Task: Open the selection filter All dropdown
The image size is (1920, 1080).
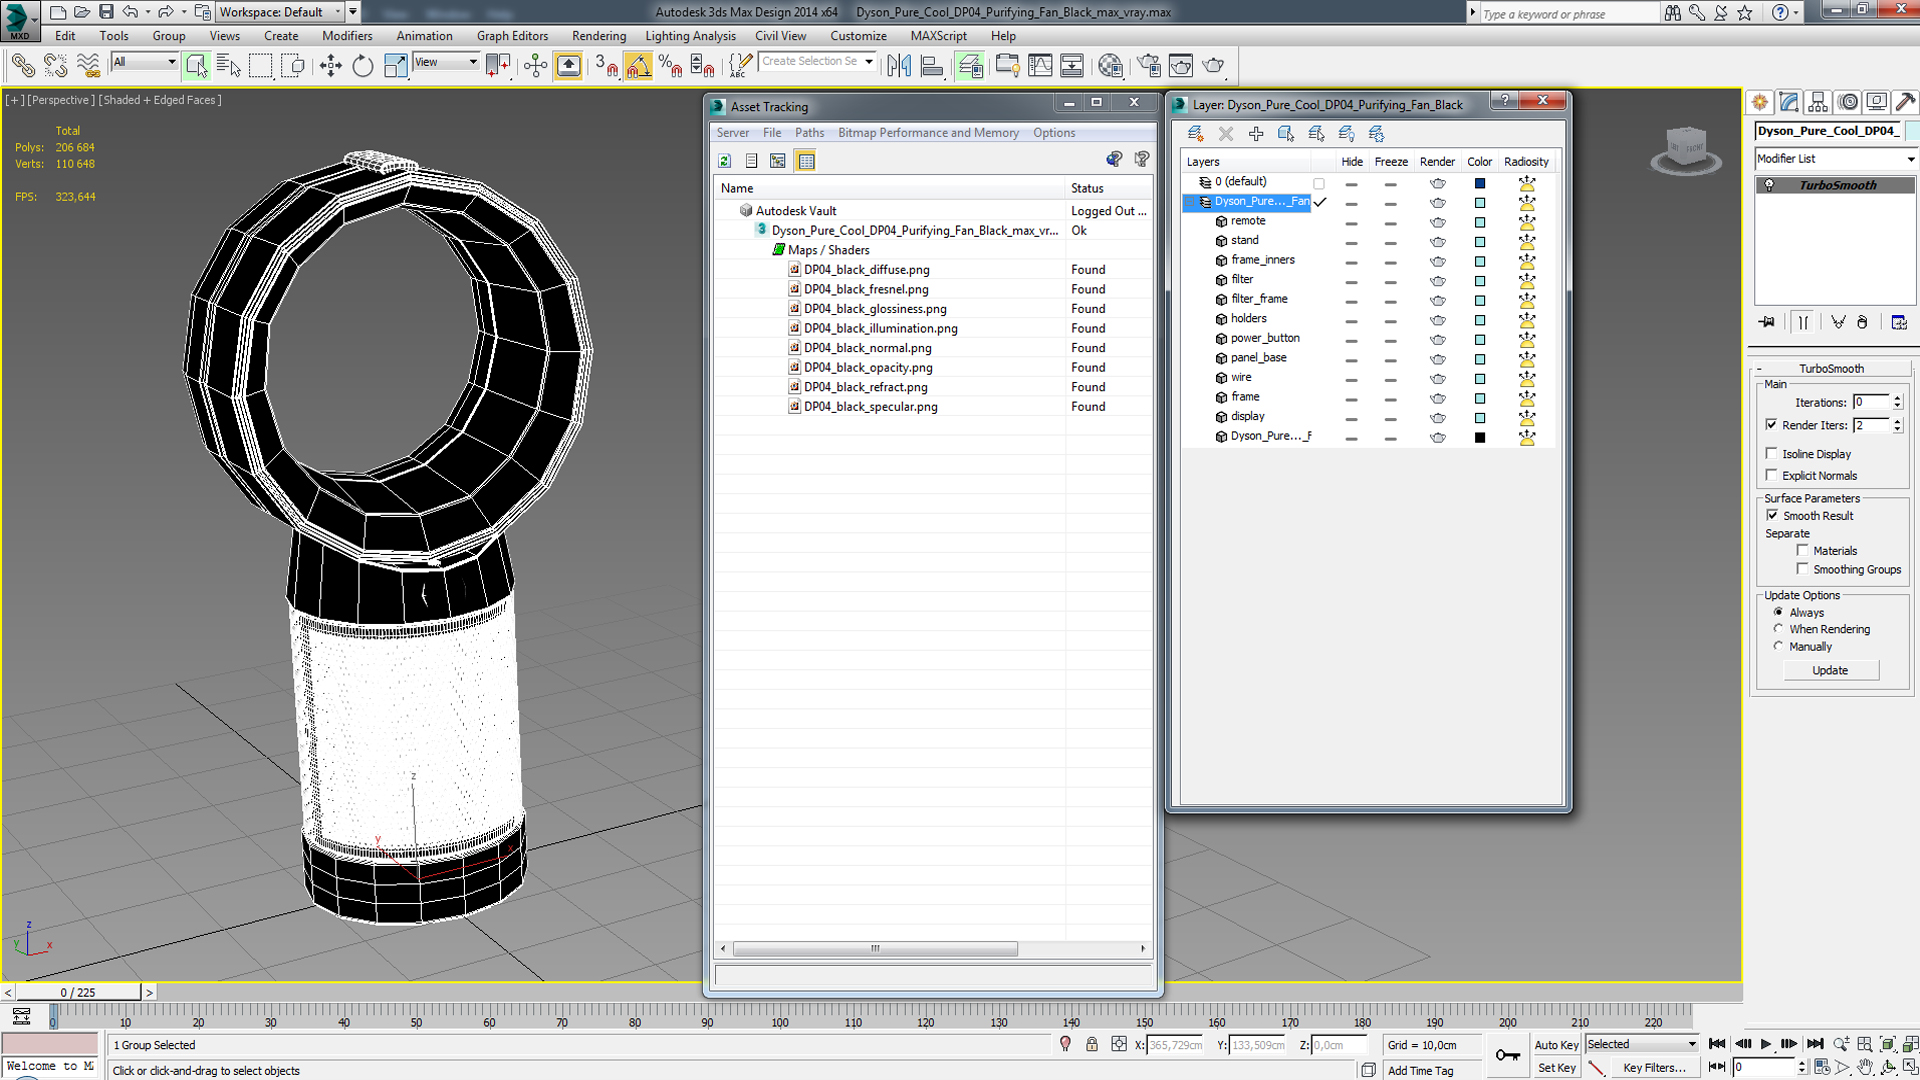Action: (x=144, y=62)
